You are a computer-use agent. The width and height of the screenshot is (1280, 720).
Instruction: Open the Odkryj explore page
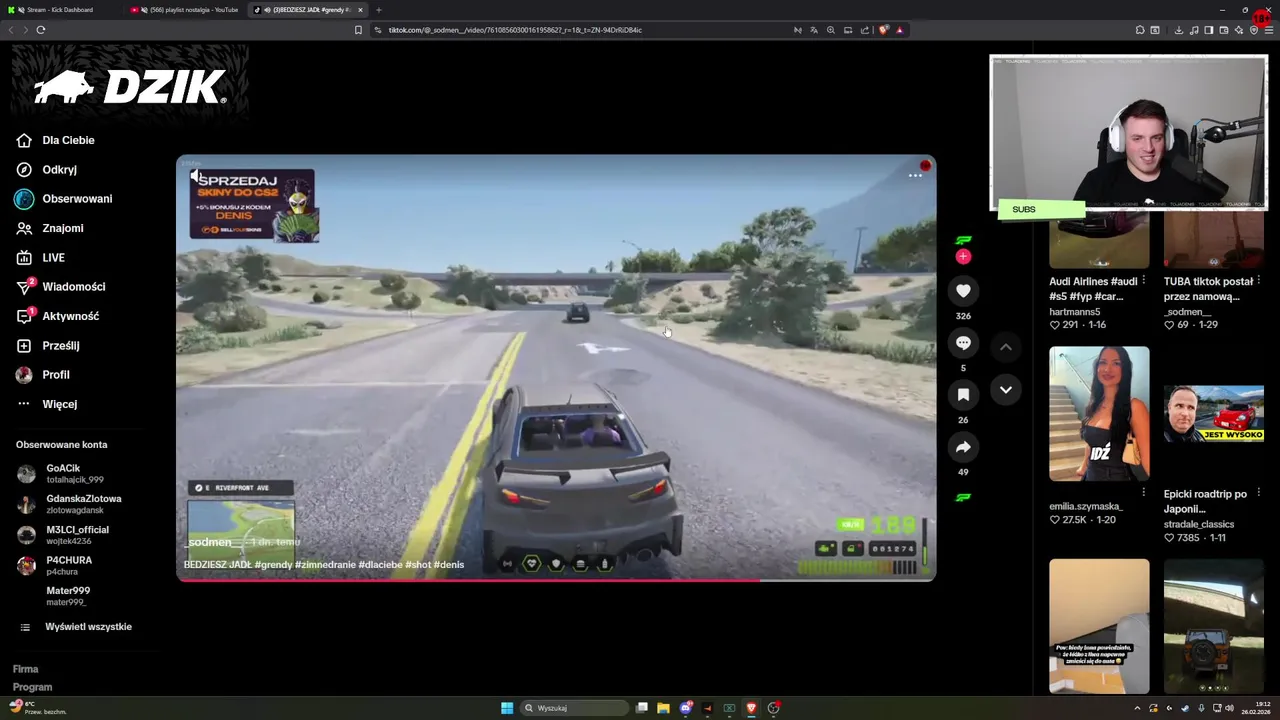pos(47,170)
